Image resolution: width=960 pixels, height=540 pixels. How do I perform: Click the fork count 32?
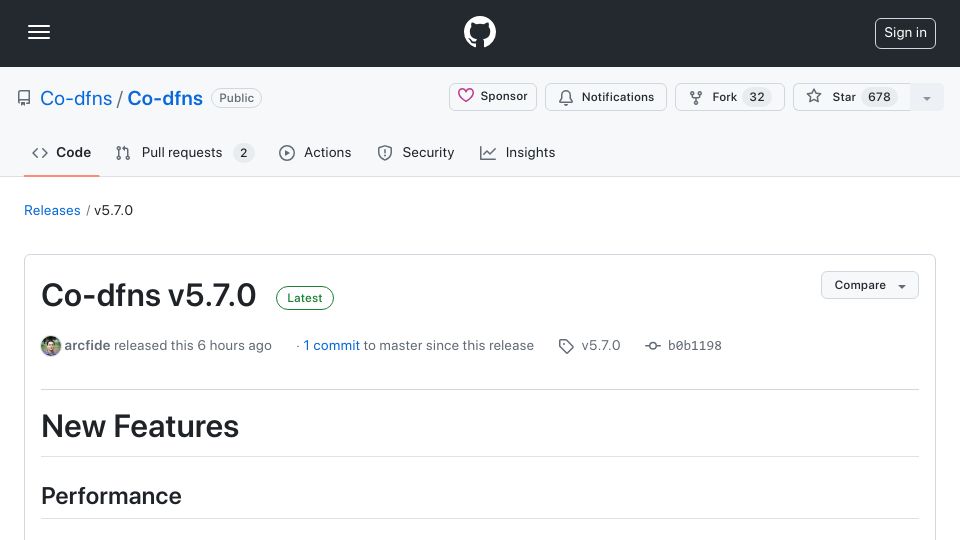pos(757,97)
